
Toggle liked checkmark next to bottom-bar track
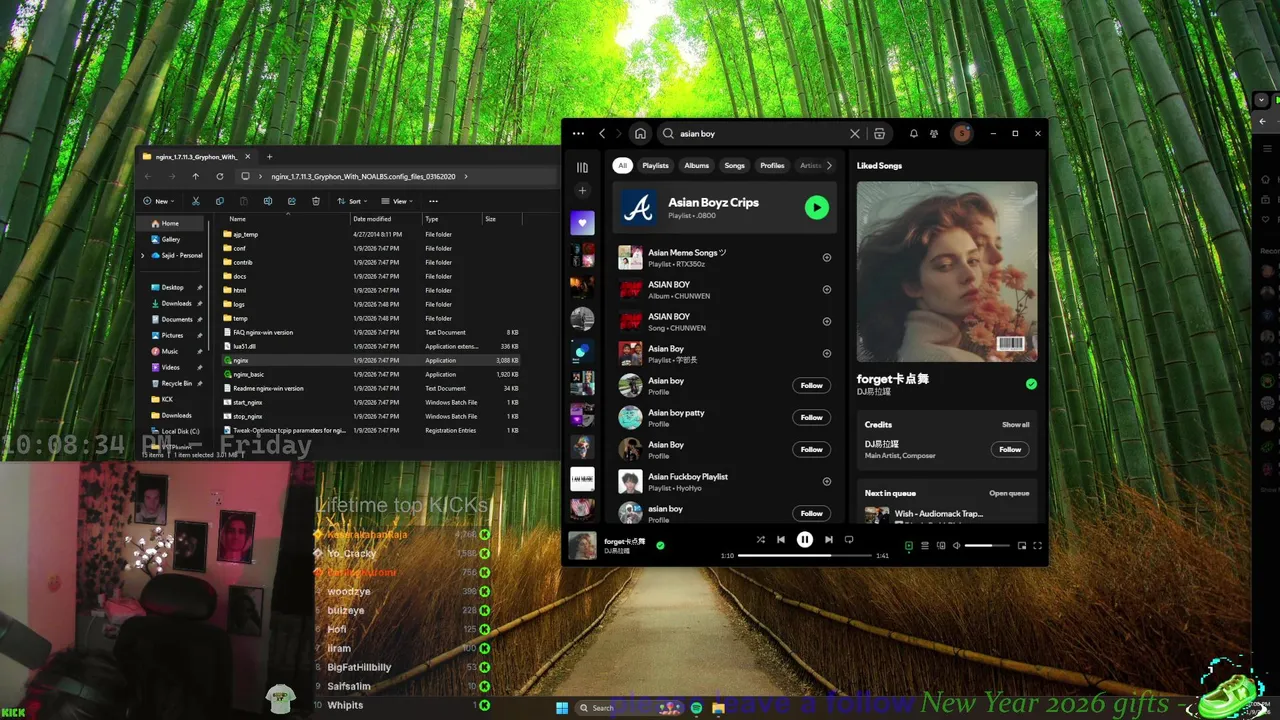coord(660,545)
